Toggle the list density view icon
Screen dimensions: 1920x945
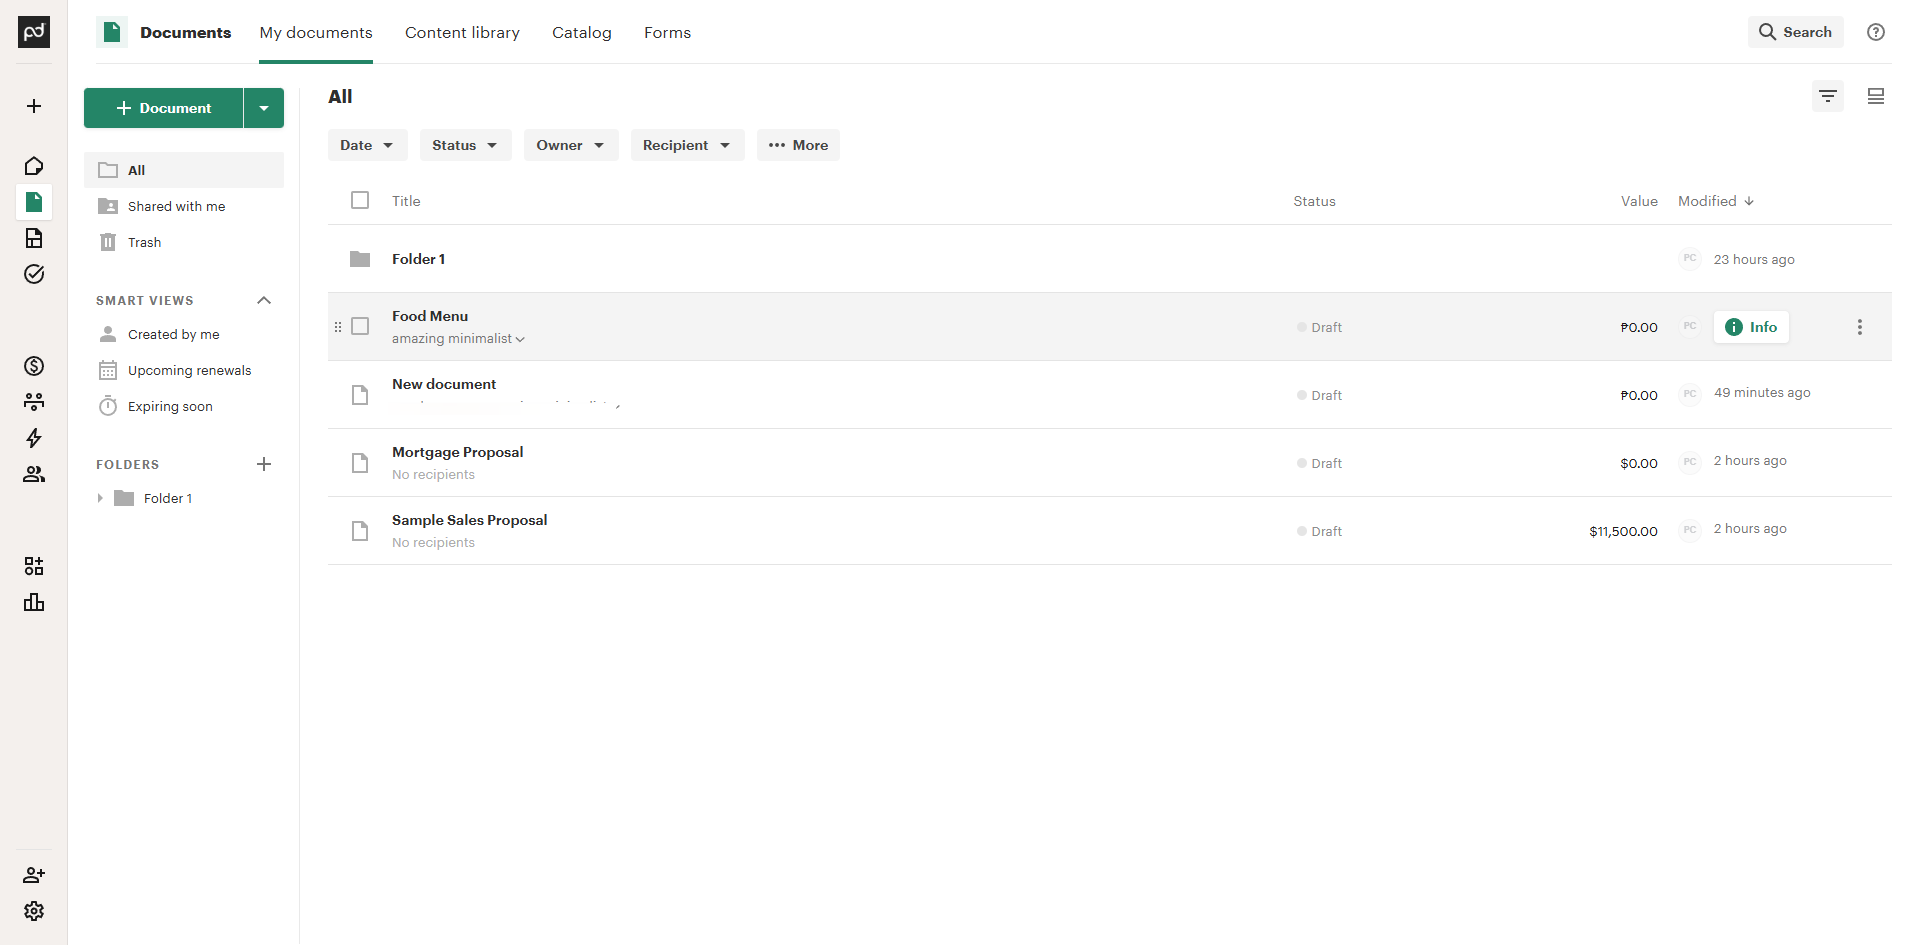(1876, 96)
